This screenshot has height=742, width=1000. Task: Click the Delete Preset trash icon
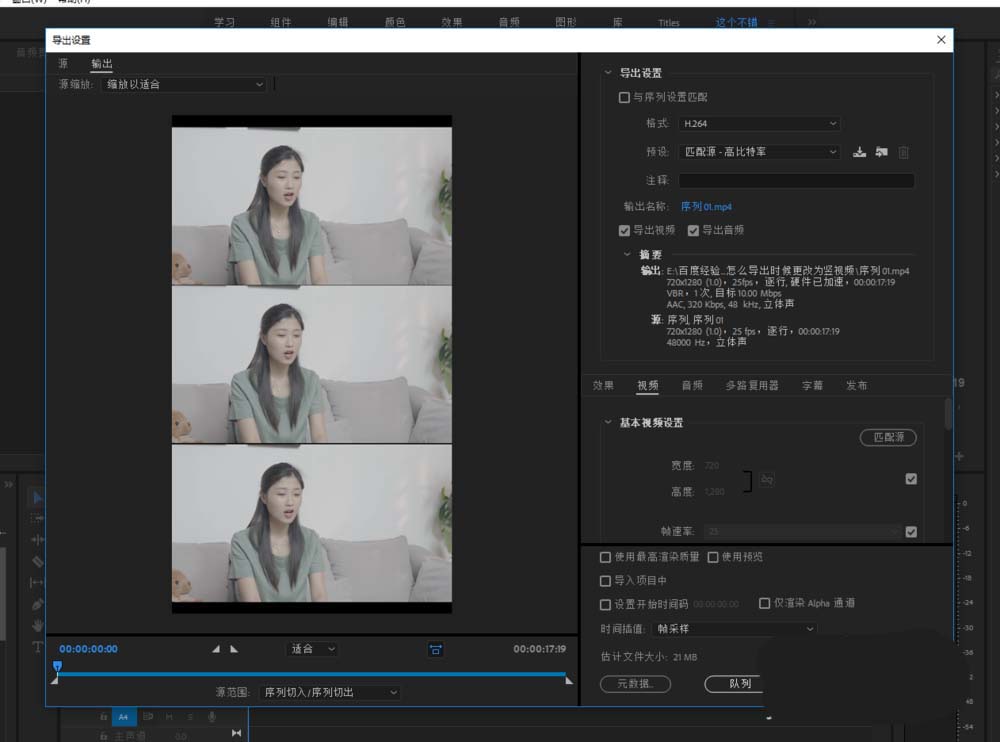coord(903,153)
